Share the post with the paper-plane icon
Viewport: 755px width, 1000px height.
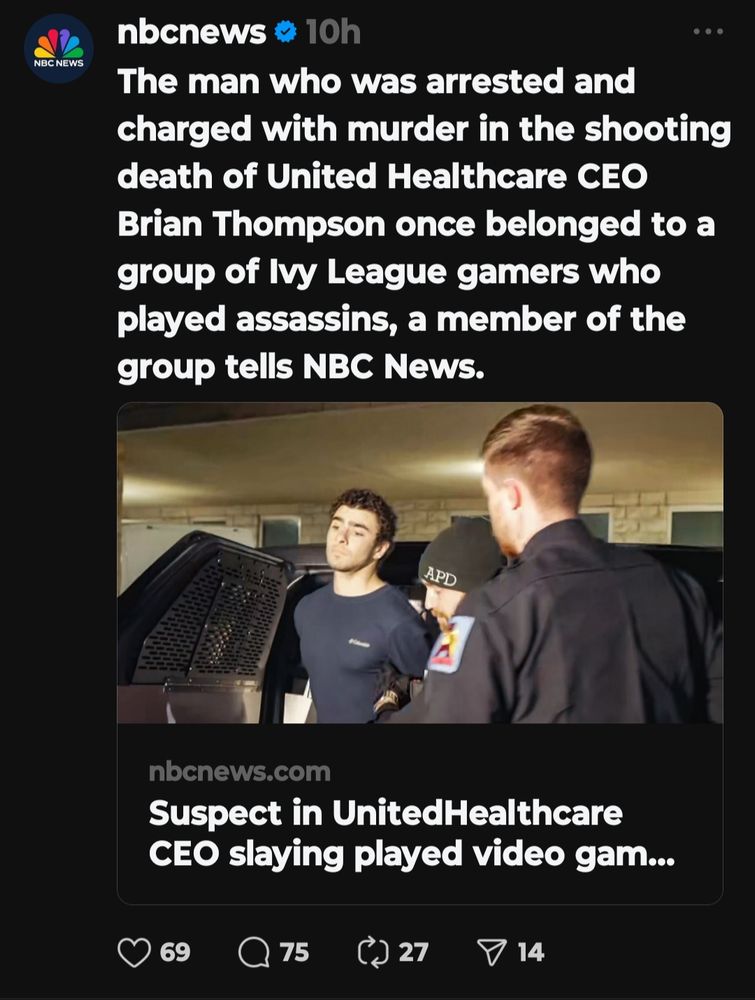pyautogui.click(x=492, y=952)
